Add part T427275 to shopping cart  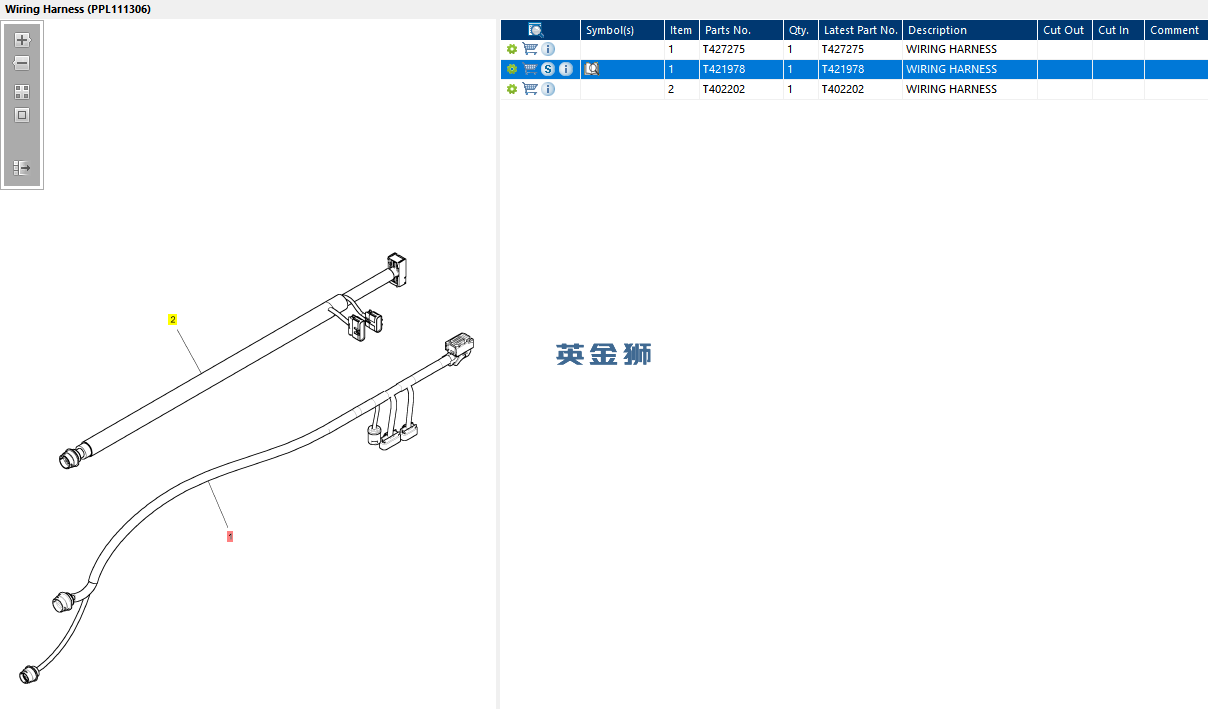coord(530,49)
